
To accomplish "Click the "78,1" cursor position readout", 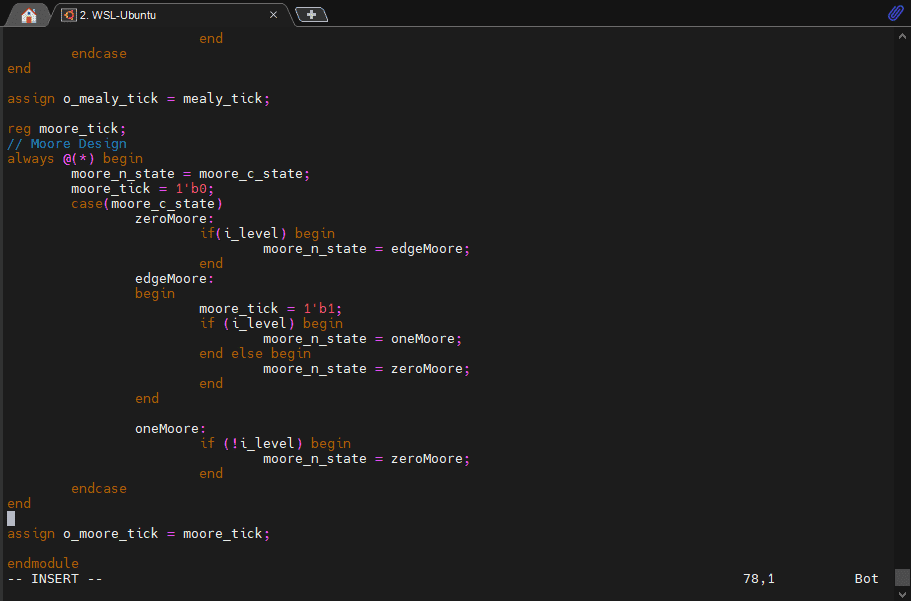I will pos(759,579).
